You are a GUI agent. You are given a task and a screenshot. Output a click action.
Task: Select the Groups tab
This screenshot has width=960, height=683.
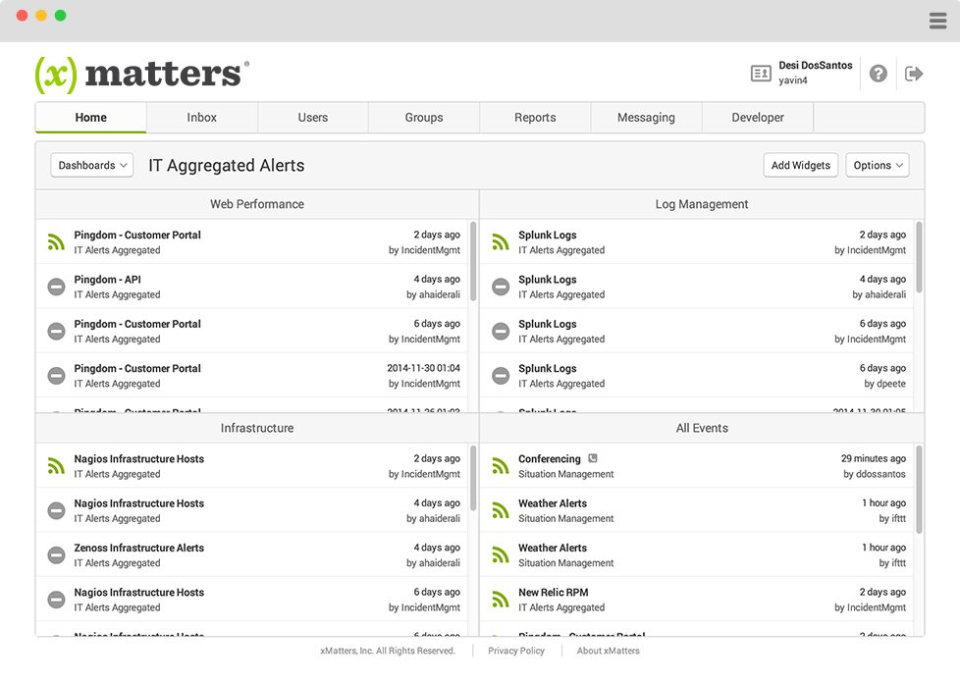click(x=424, y=118)
